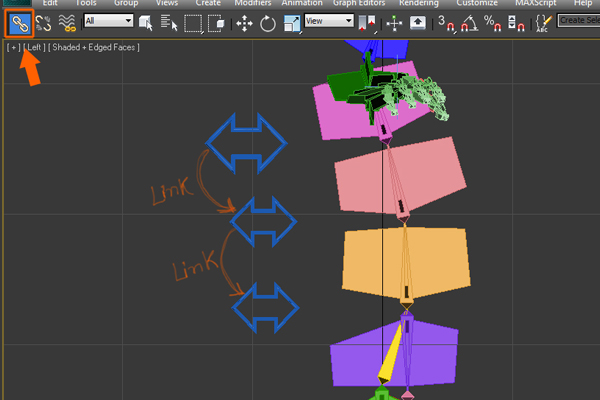Activate the Select and Uniform Scale tool
Image resolution: width=600 pixels, height=400 pixels.
[x=292, y=24]
